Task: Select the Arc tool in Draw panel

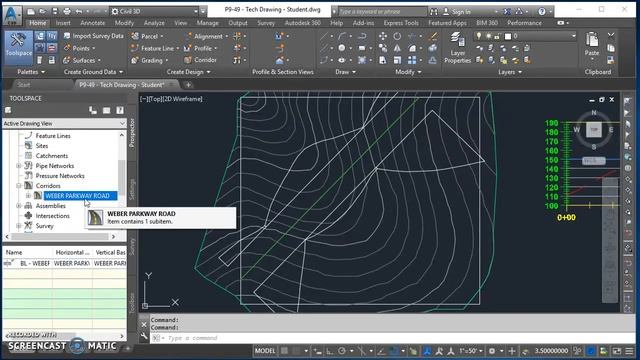Action: (x=342, y=36)
